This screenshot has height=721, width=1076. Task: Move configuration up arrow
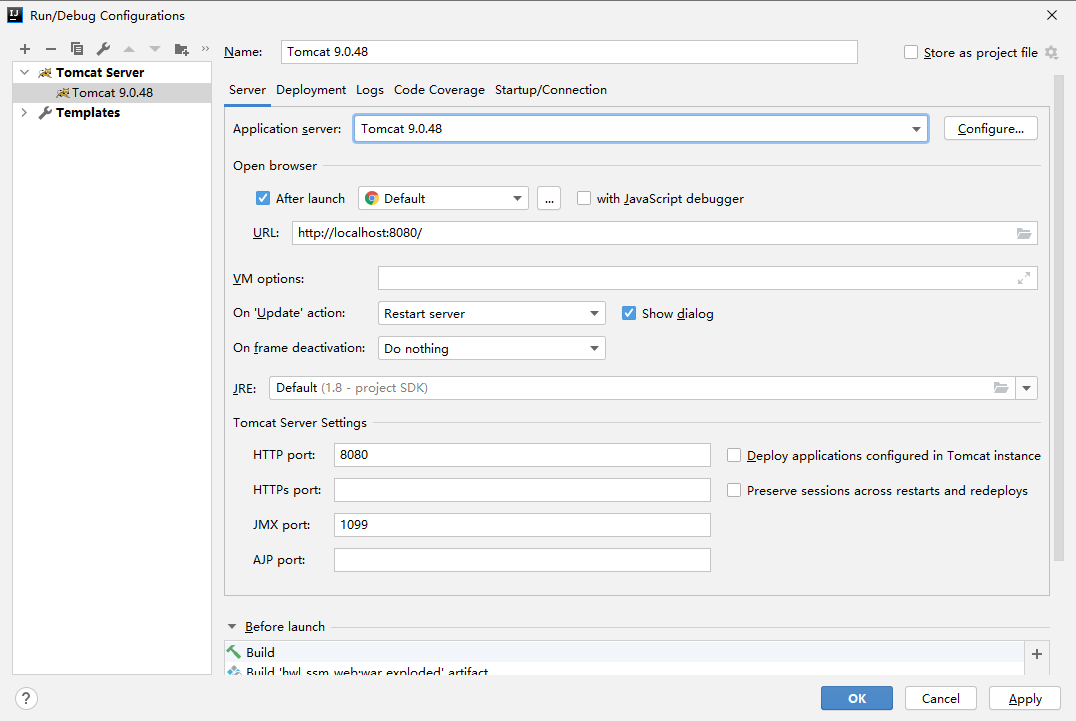pos(129,49)
